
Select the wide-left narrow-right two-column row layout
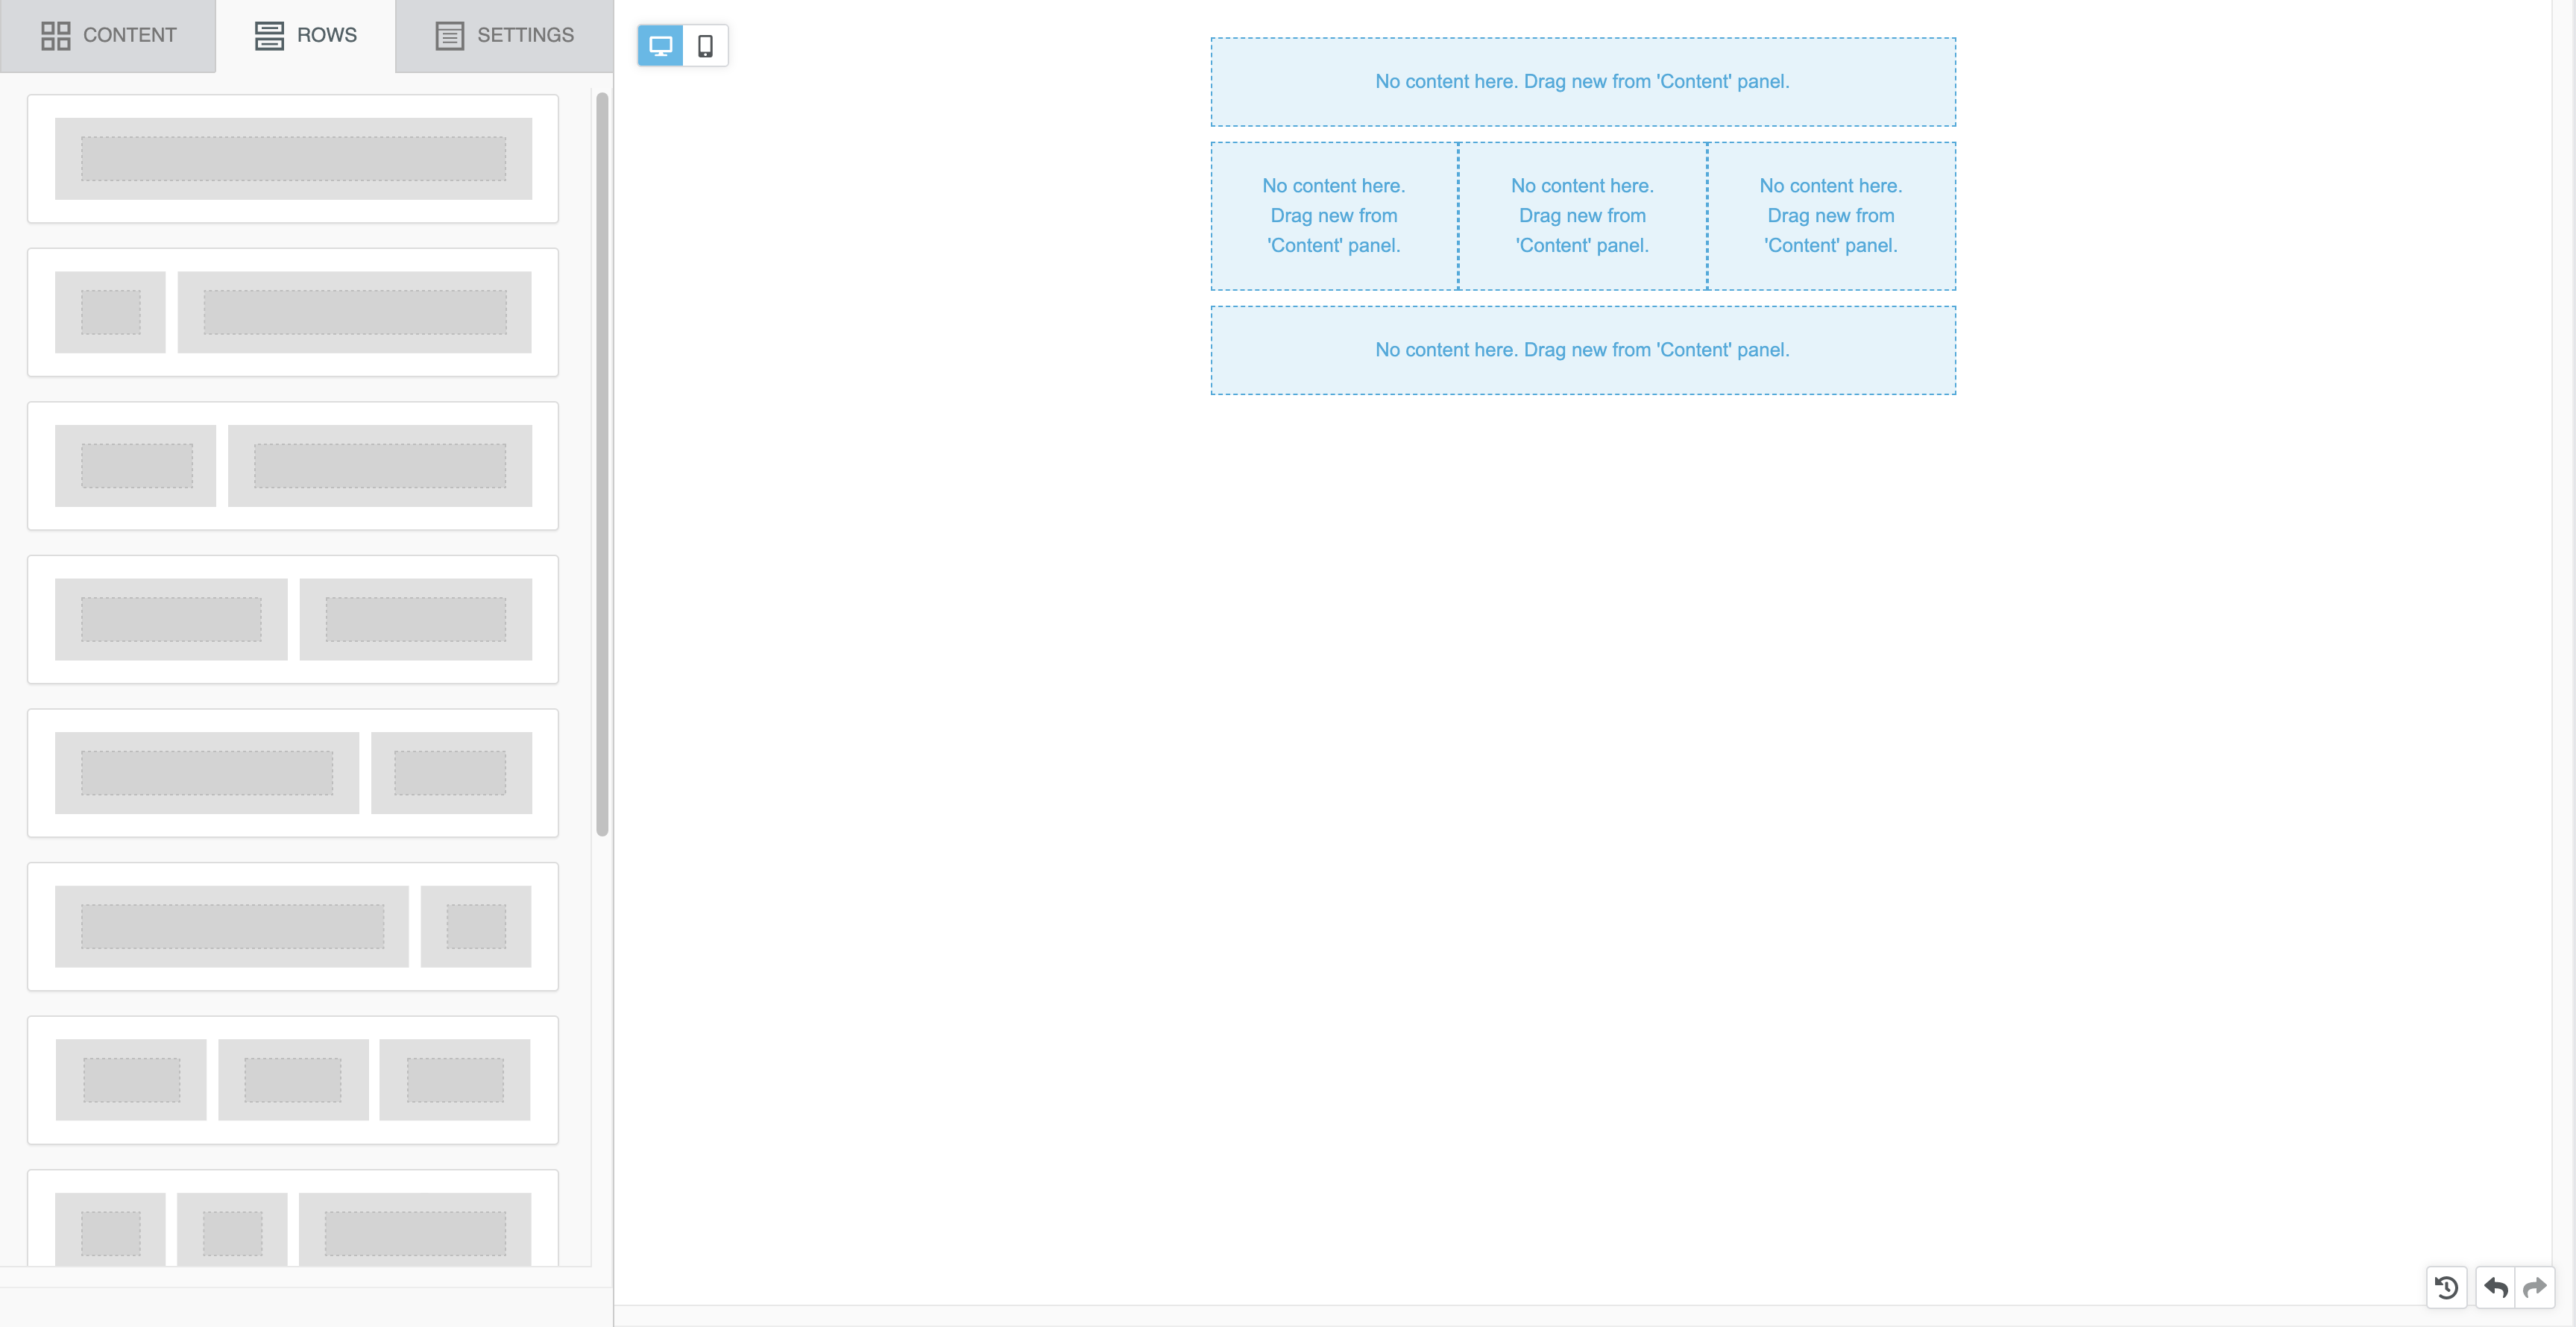click(293, 926)
